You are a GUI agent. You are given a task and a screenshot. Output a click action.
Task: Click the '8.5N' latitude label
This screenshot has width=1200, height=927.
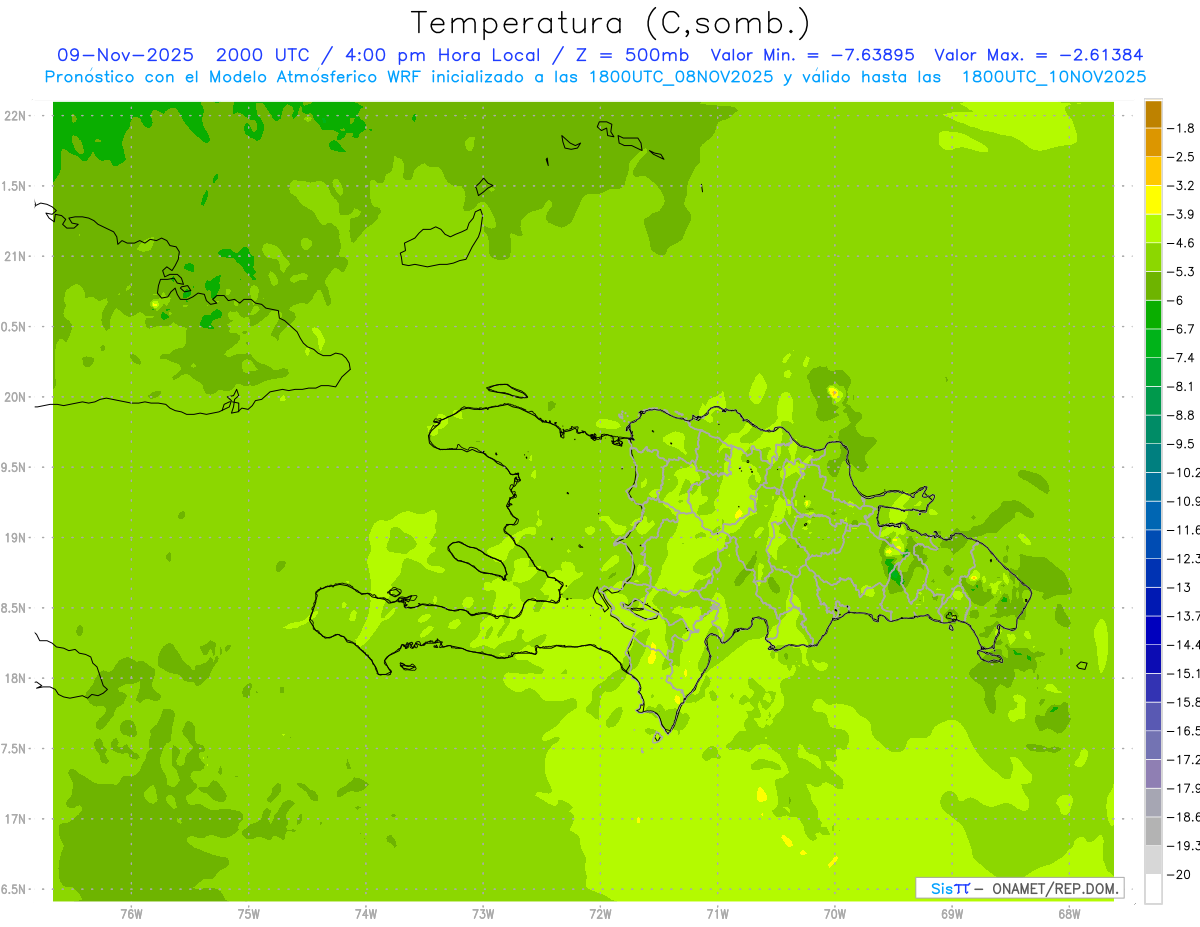(x=13, y=608)
